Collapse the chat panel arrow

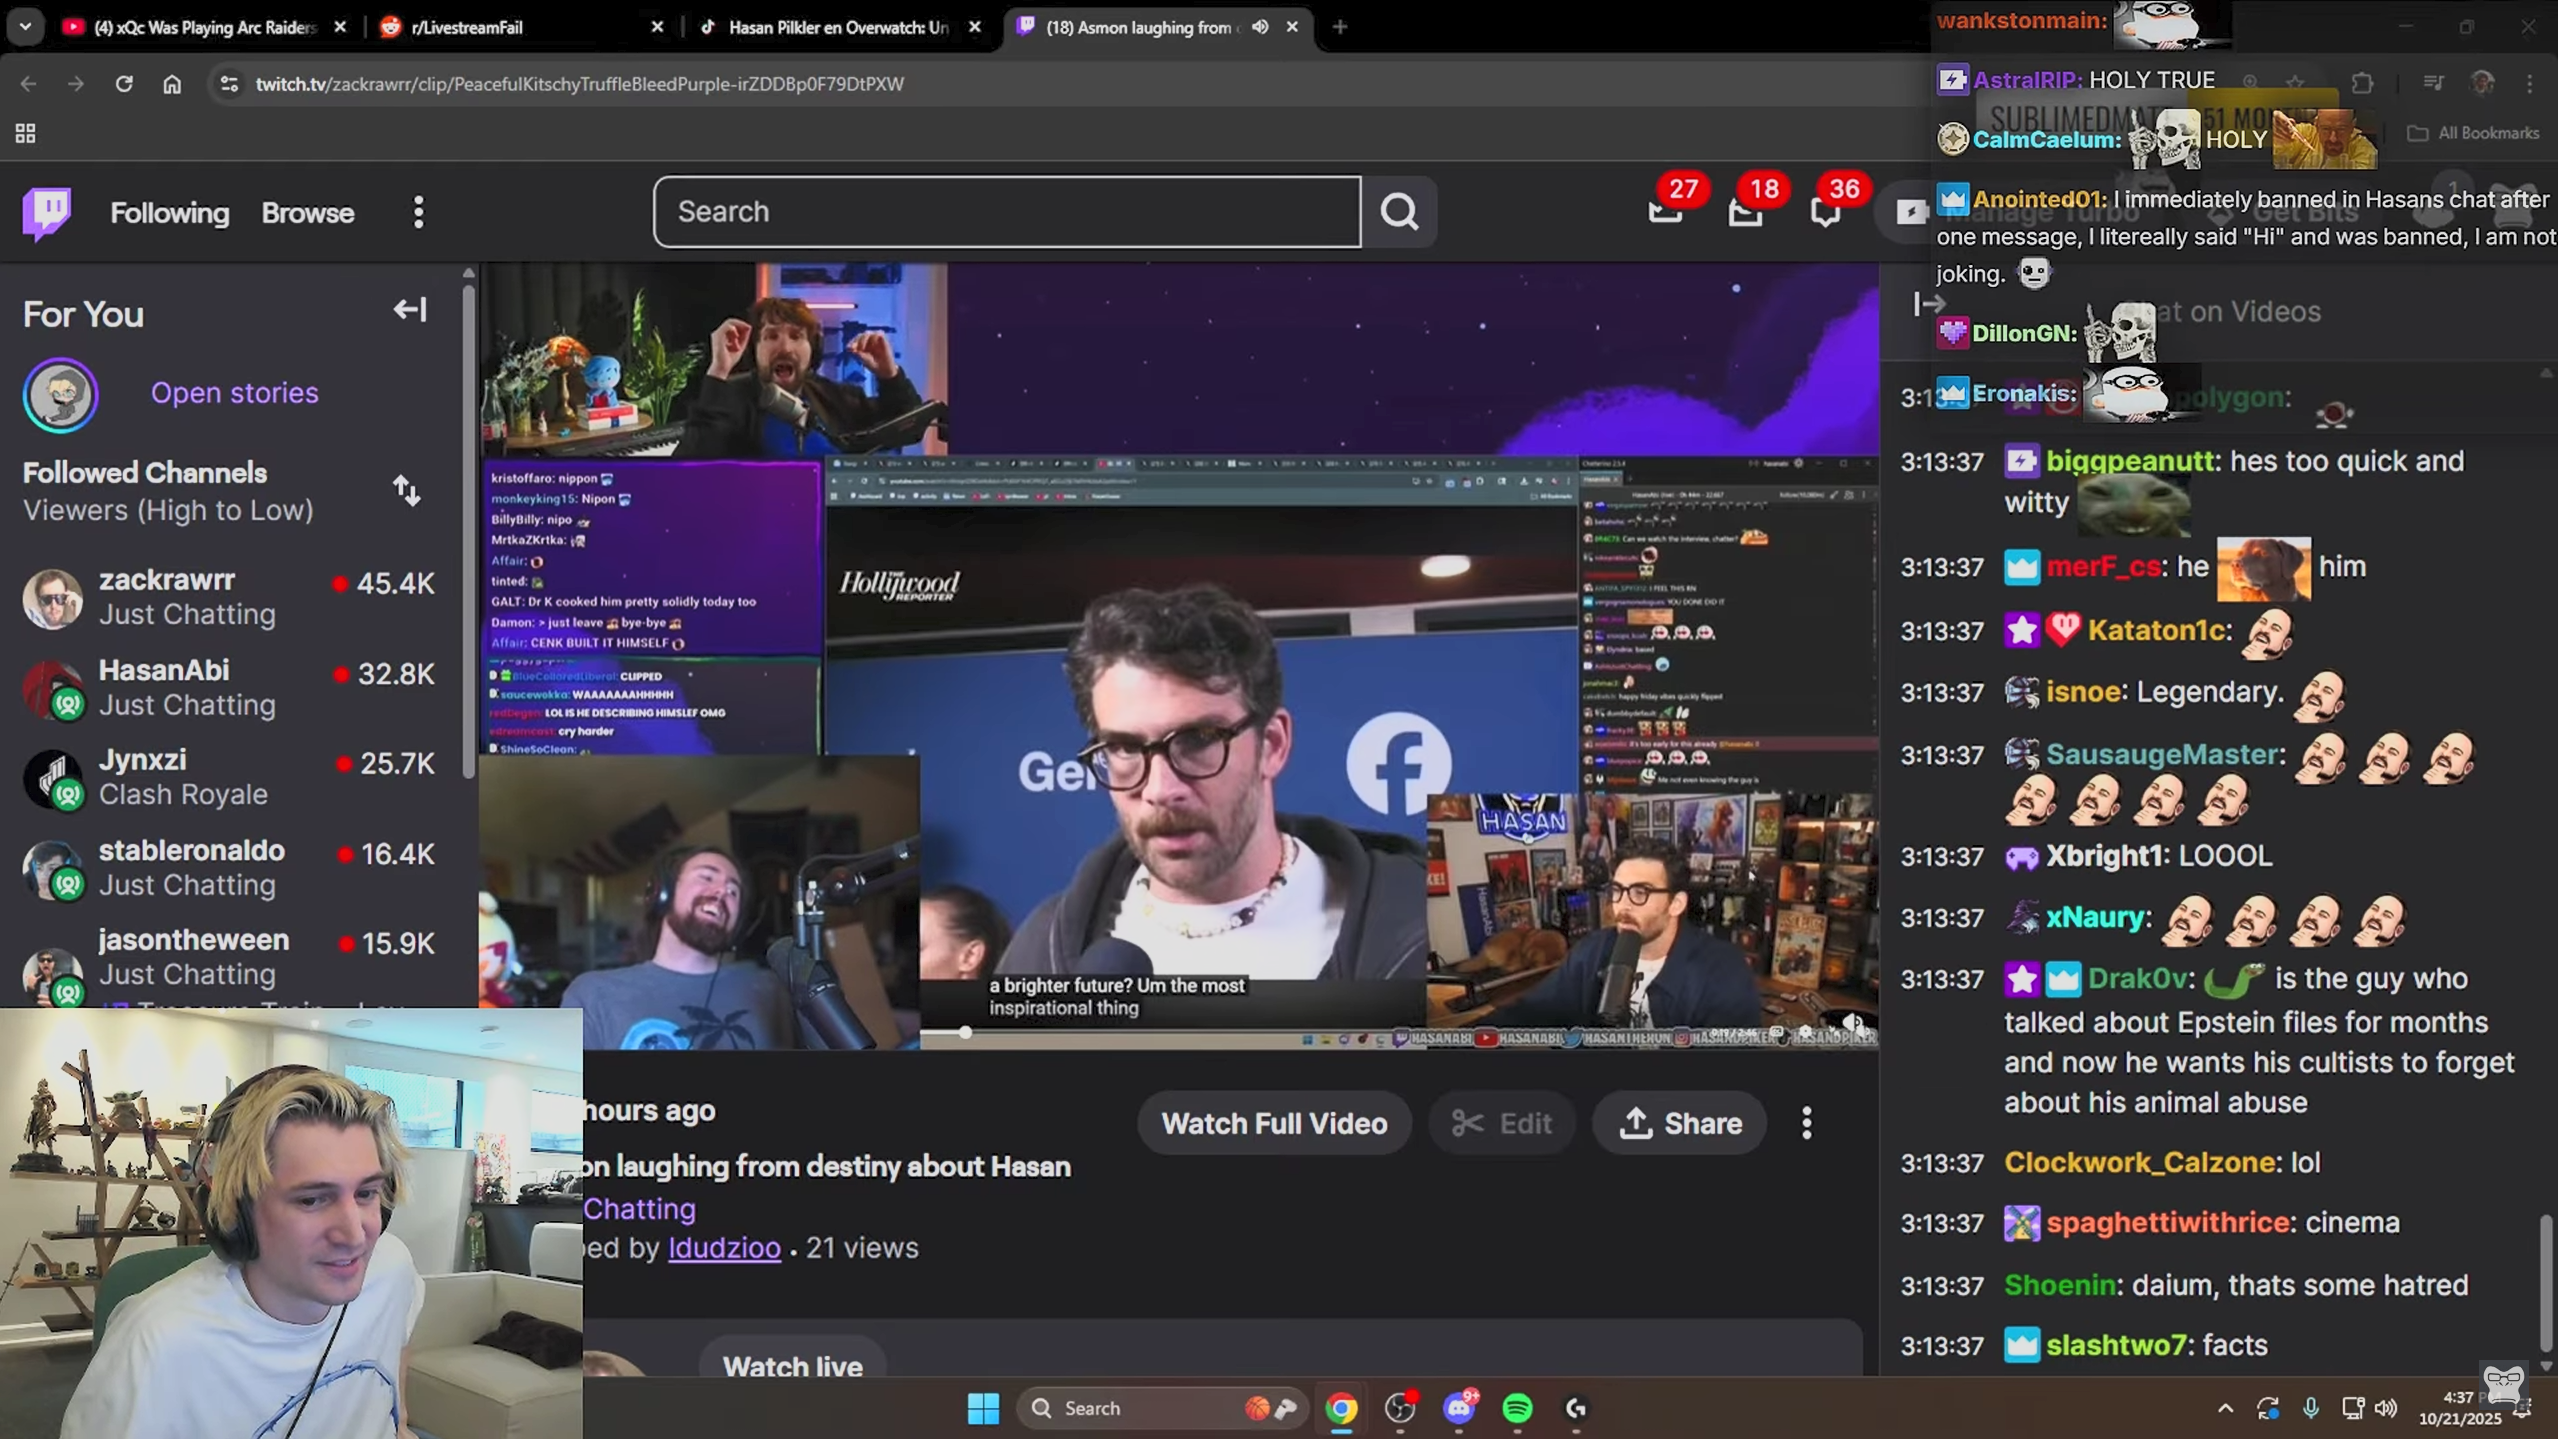pos(1928,304)
